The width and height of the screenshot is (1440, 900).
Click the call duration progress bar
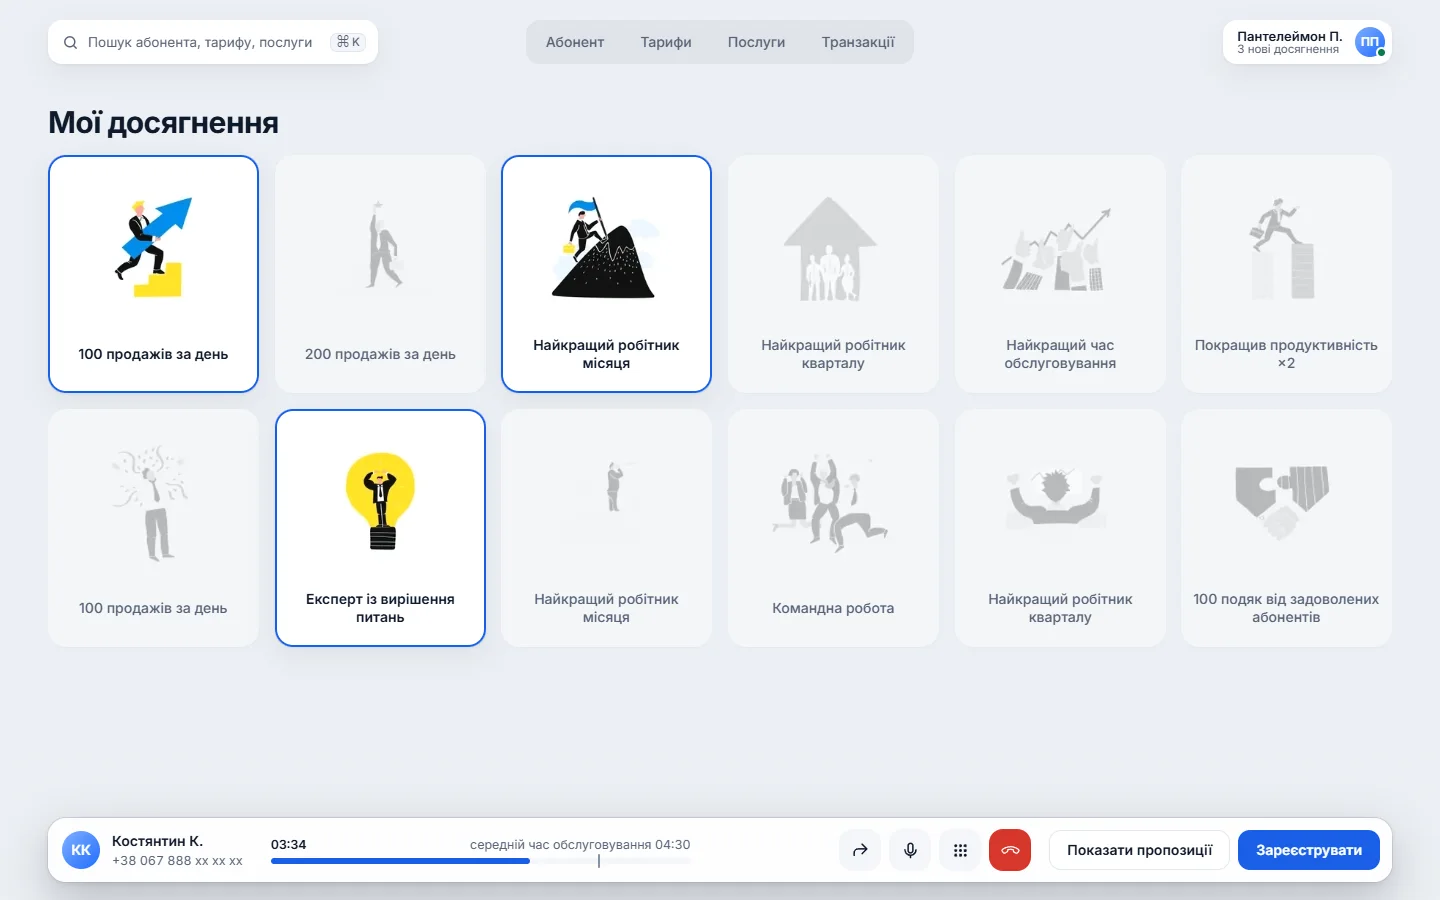(480, 861)
